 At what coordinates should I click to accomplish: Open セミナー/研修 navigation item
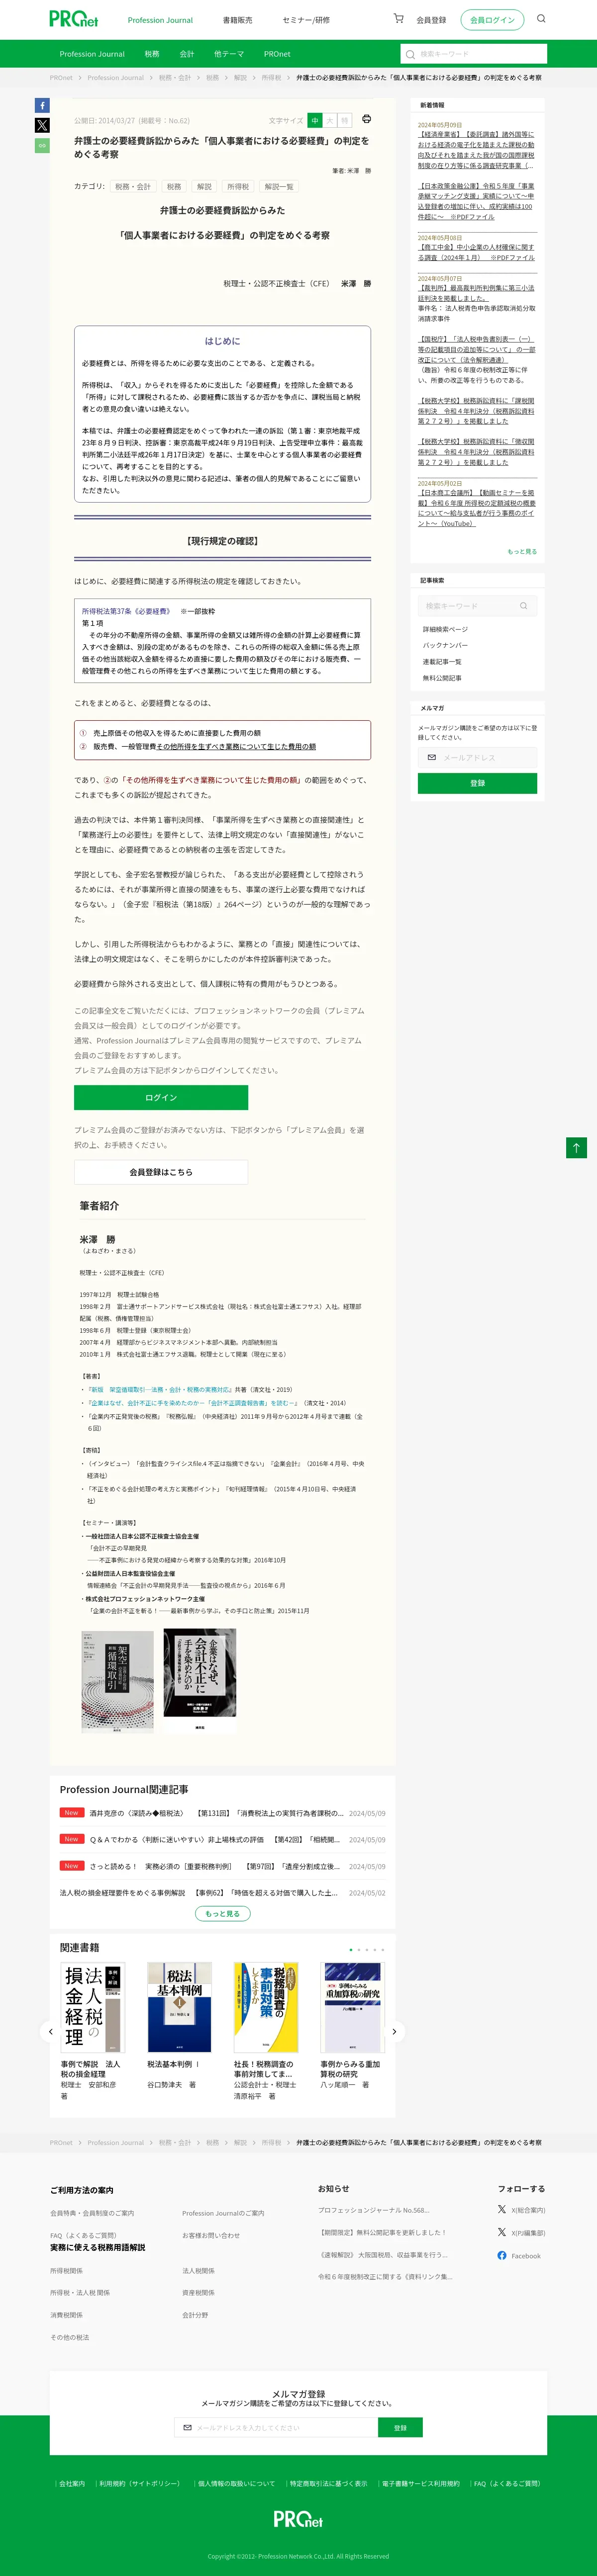306,20
